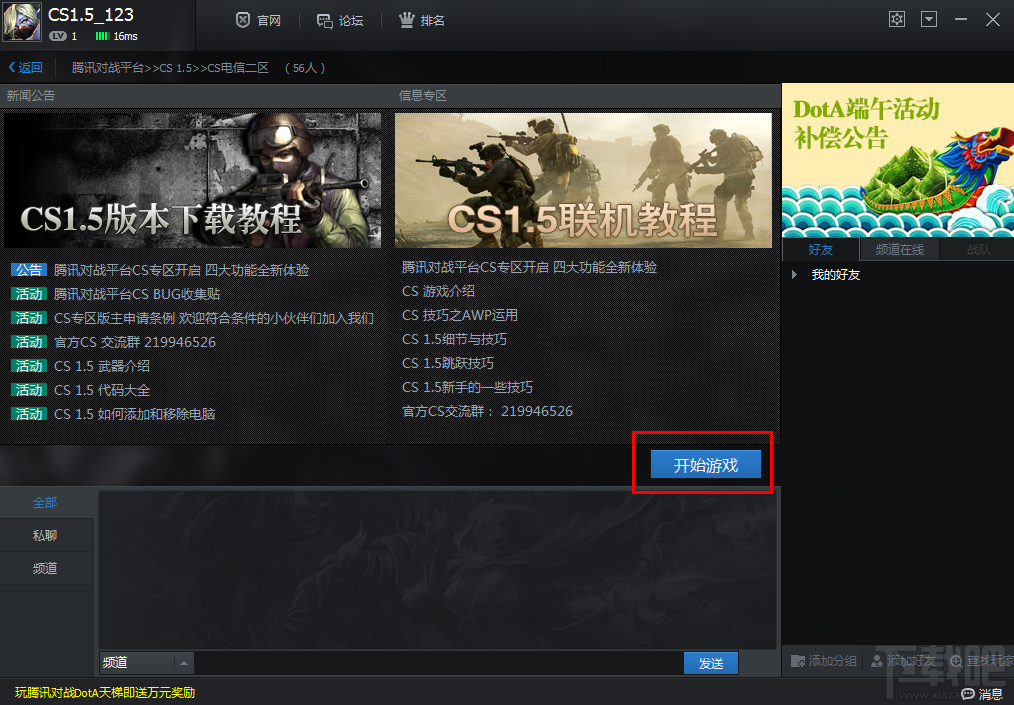Open the 官网 official site link
This screenshot has height=705, width=1014.
pyautogui.click(x=258, y=21)
